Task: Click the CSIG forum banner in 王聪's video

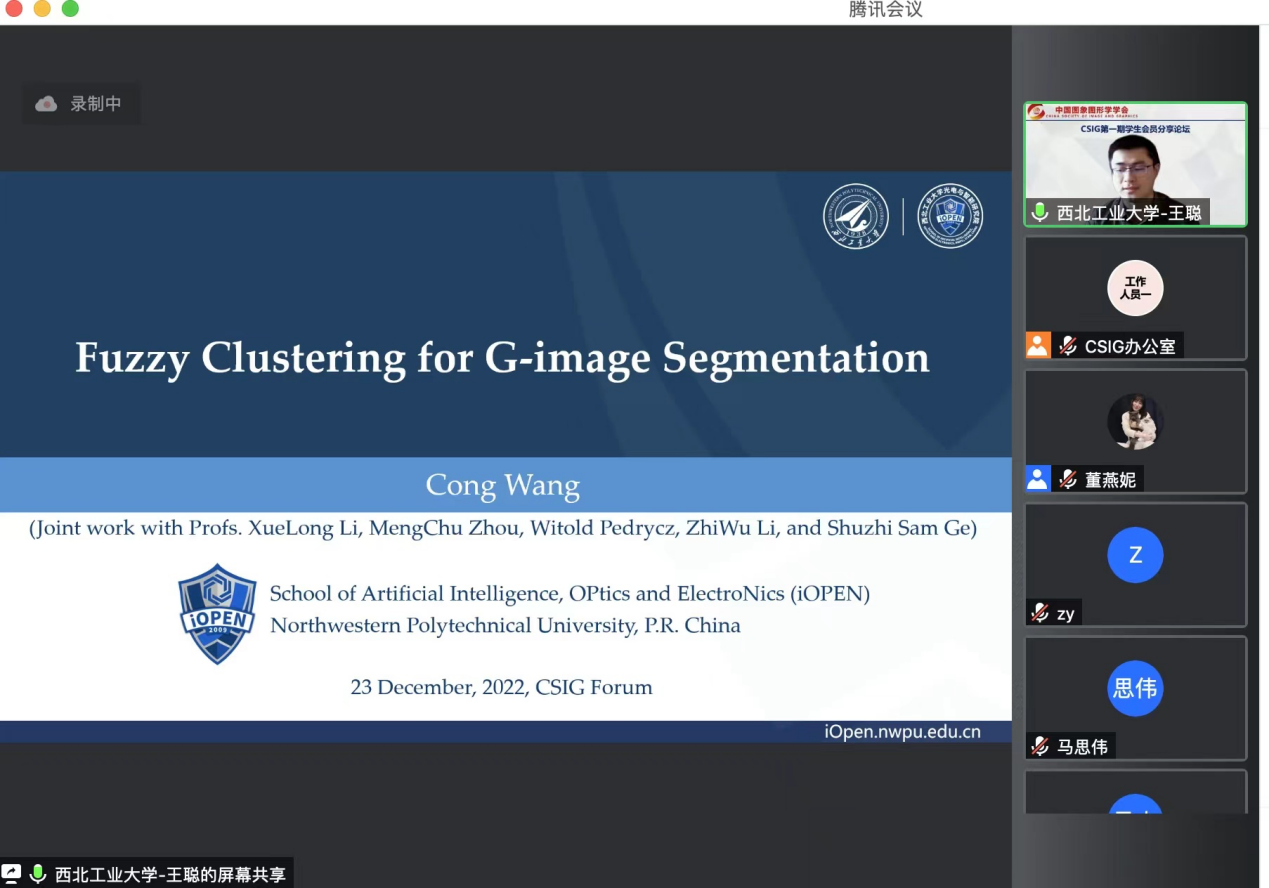Action: click(x=1135, y=119)
